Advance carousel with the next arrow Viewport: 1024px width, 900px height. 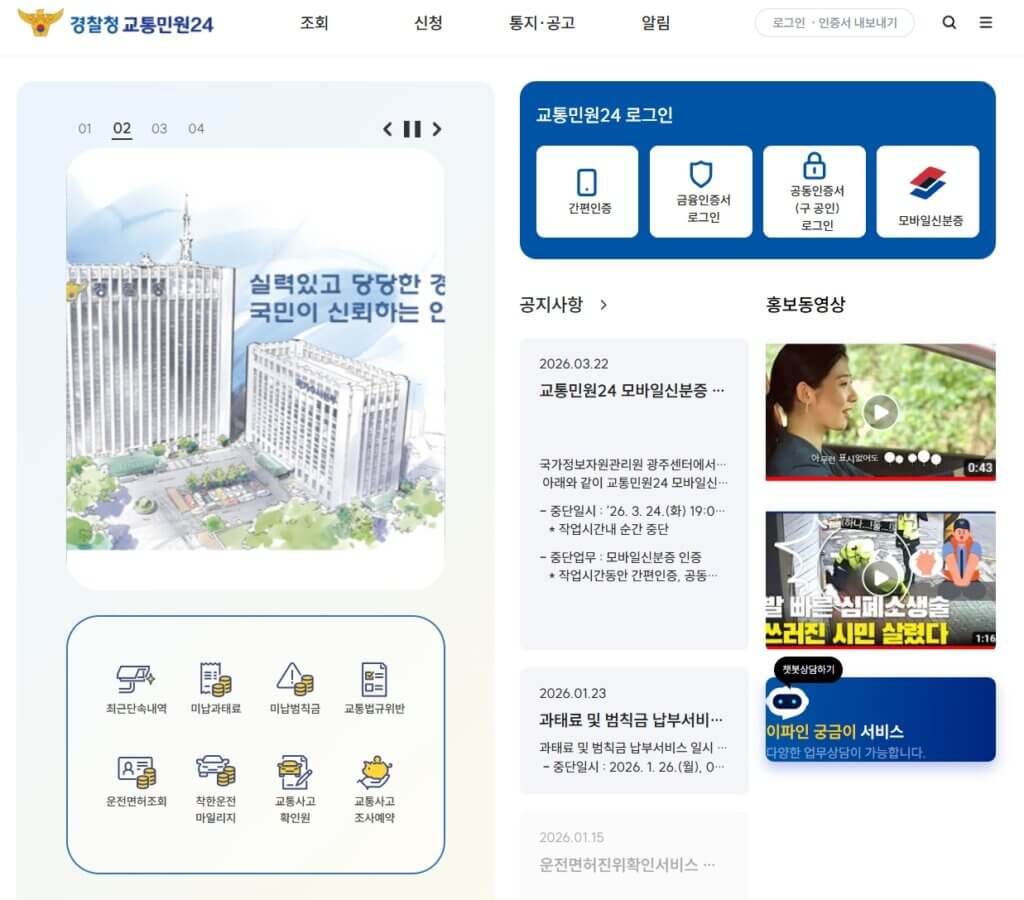437,129
